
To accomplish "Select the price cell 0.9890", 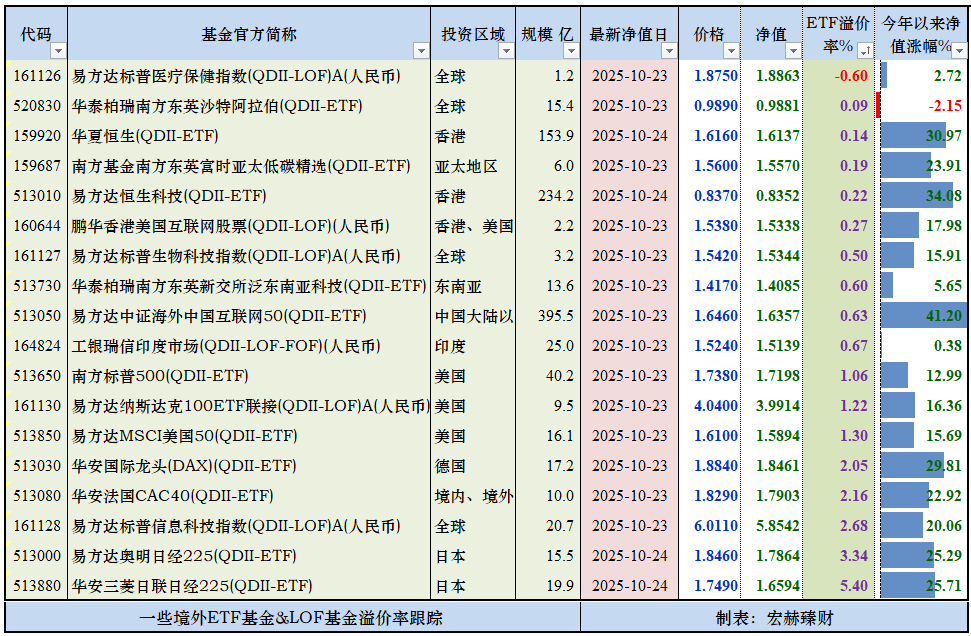I will tap(710, 106).
